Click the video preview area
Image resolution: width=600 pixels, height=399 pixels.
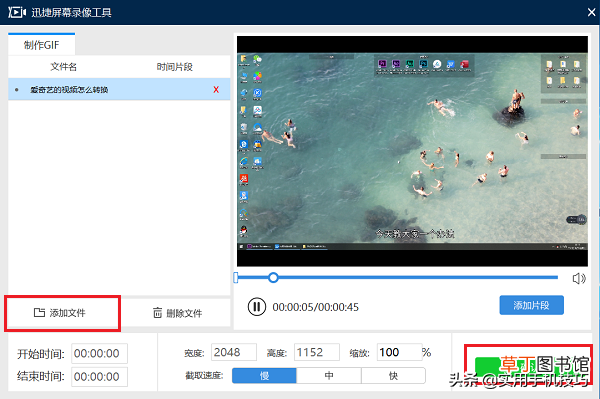click(x=412, y=151)
